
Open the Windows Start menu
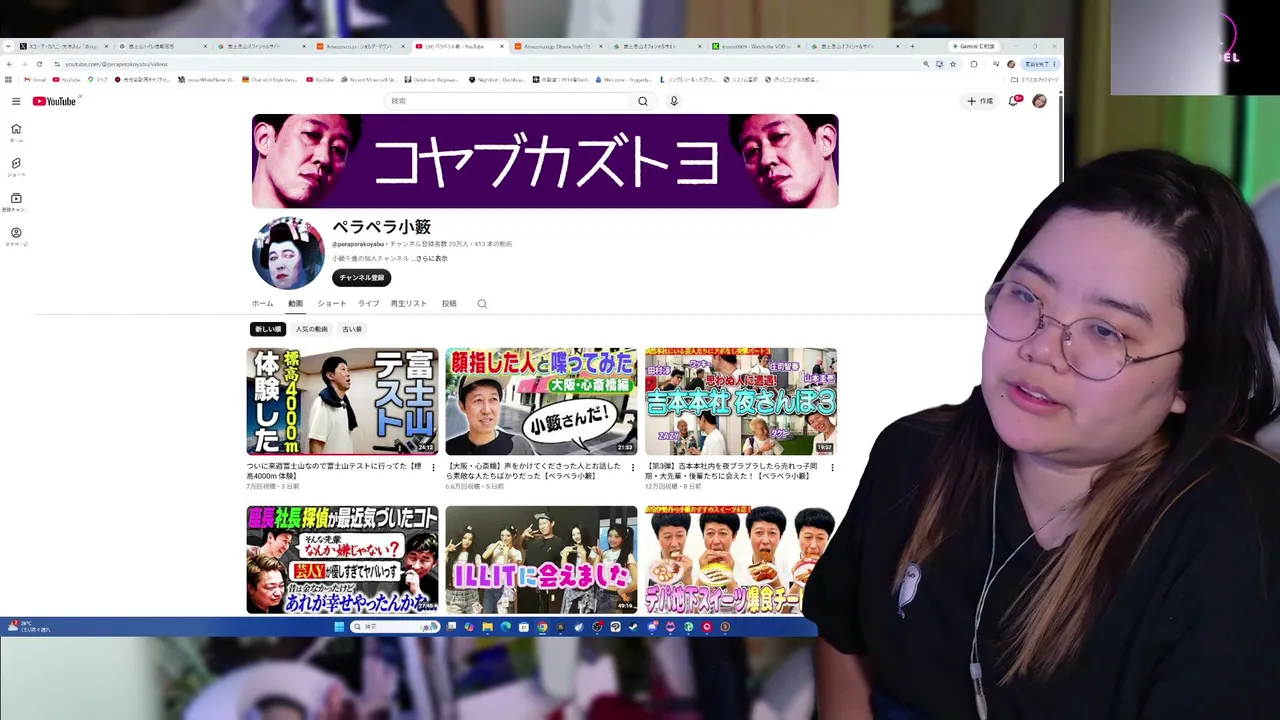339,627
